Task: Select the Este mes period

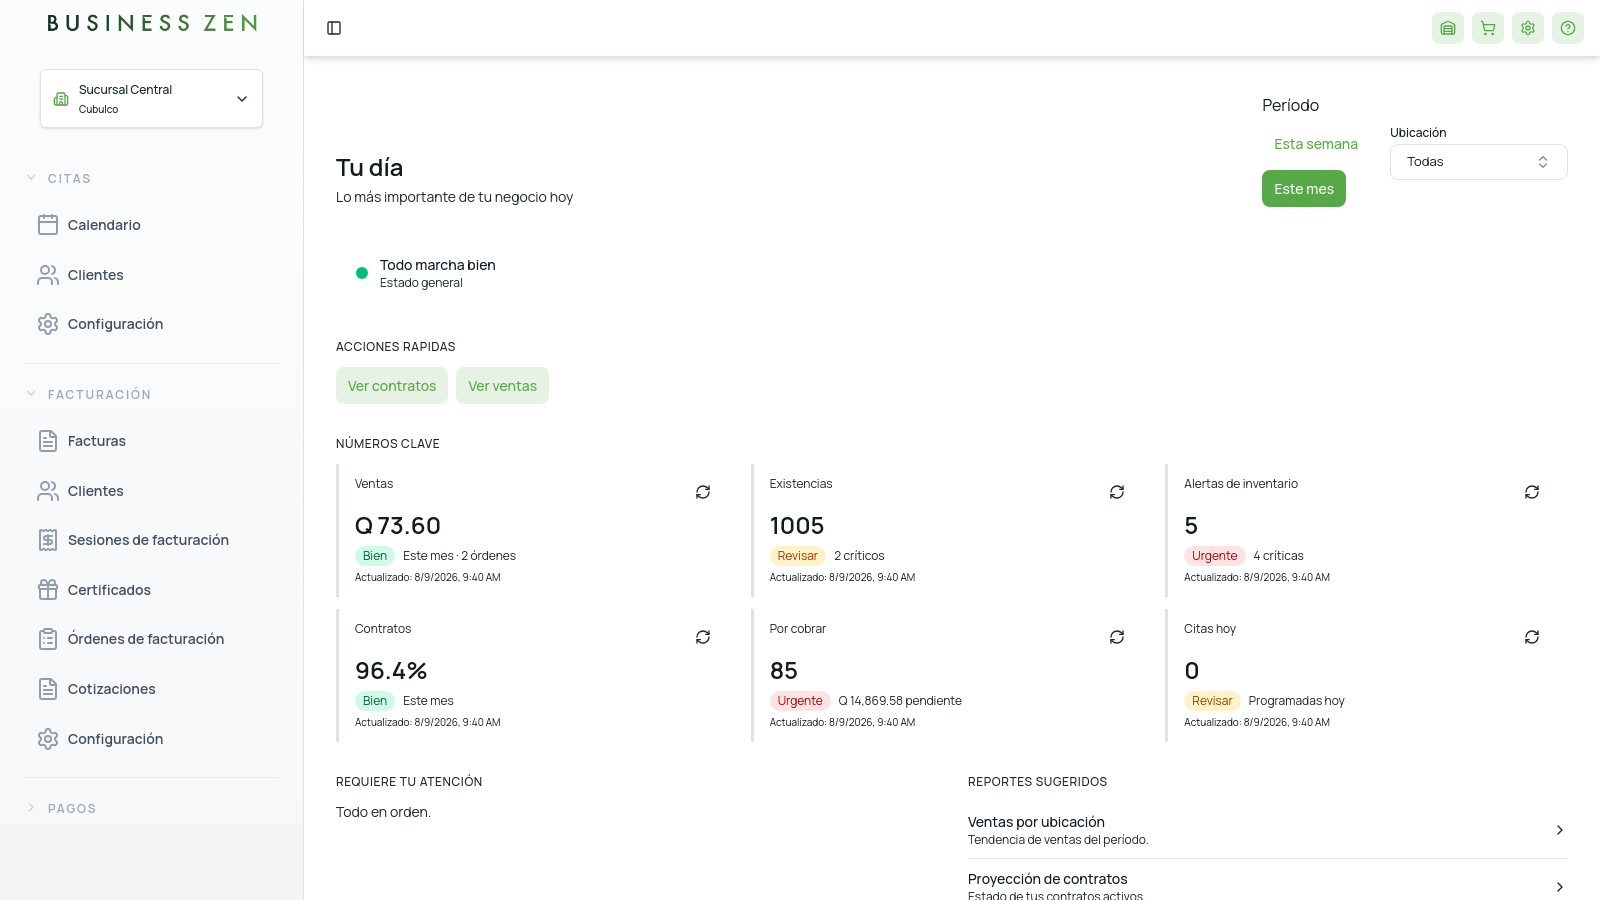Action: coord(1304,189)
